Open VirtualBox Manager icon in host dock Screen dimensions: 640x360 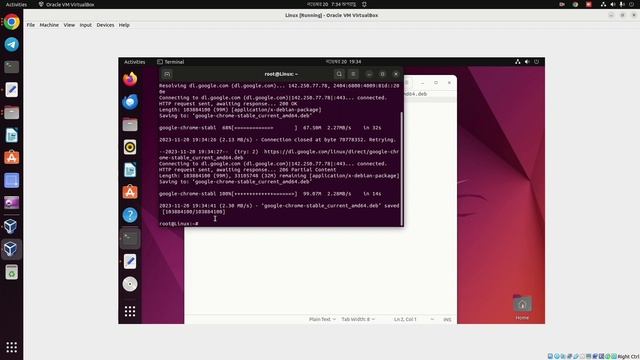(11, 226)
